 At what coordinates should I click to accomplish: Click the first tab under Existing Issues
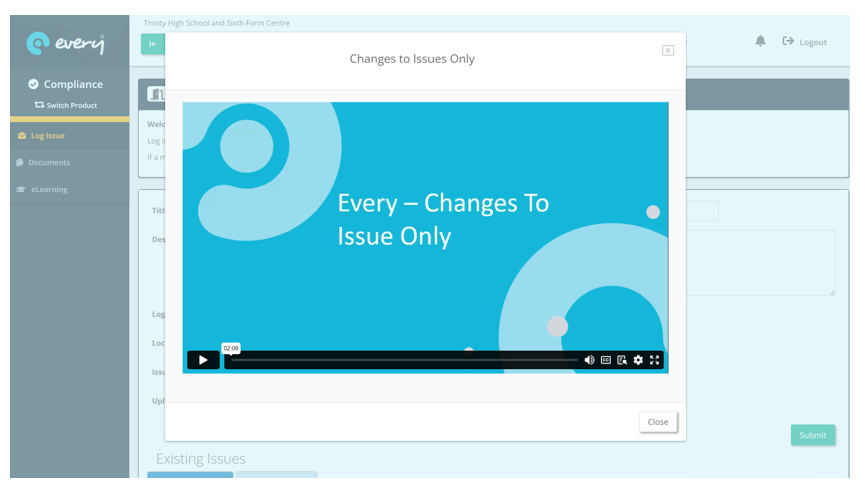click(190, 475)
